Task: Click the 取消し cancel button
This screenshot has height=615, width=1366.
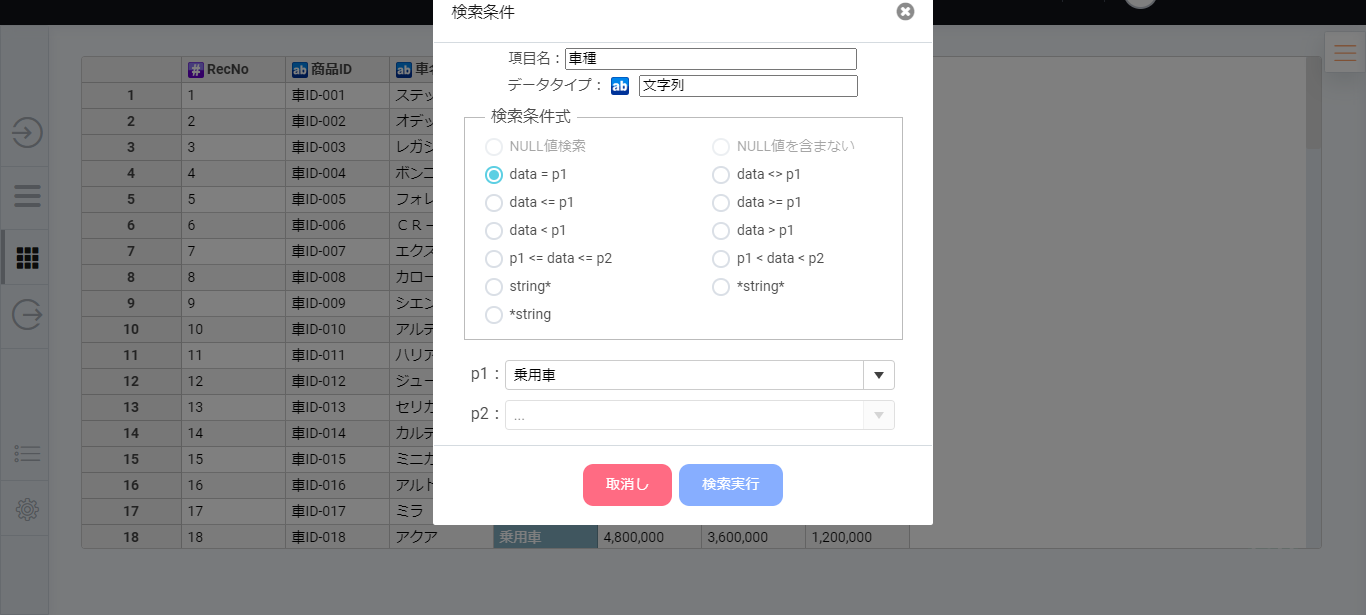Action: [x=627, y=485]
